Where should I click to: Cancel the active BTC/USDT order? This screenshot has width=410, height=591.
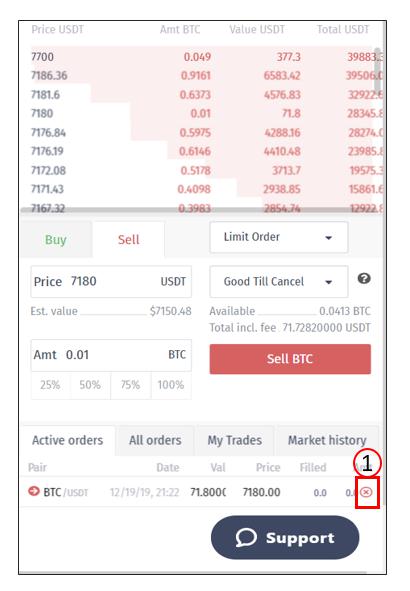pos(366,492)
